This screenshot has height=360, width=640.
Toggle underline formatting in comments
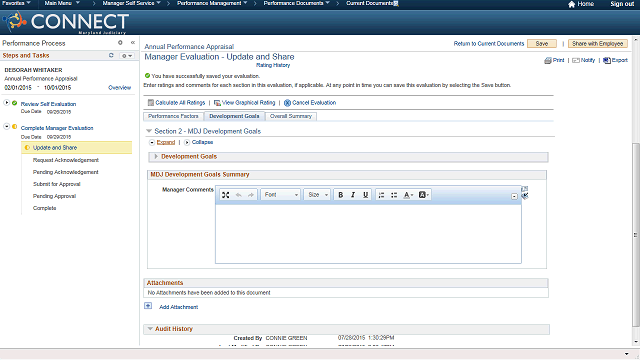click(x=366, y=195)
